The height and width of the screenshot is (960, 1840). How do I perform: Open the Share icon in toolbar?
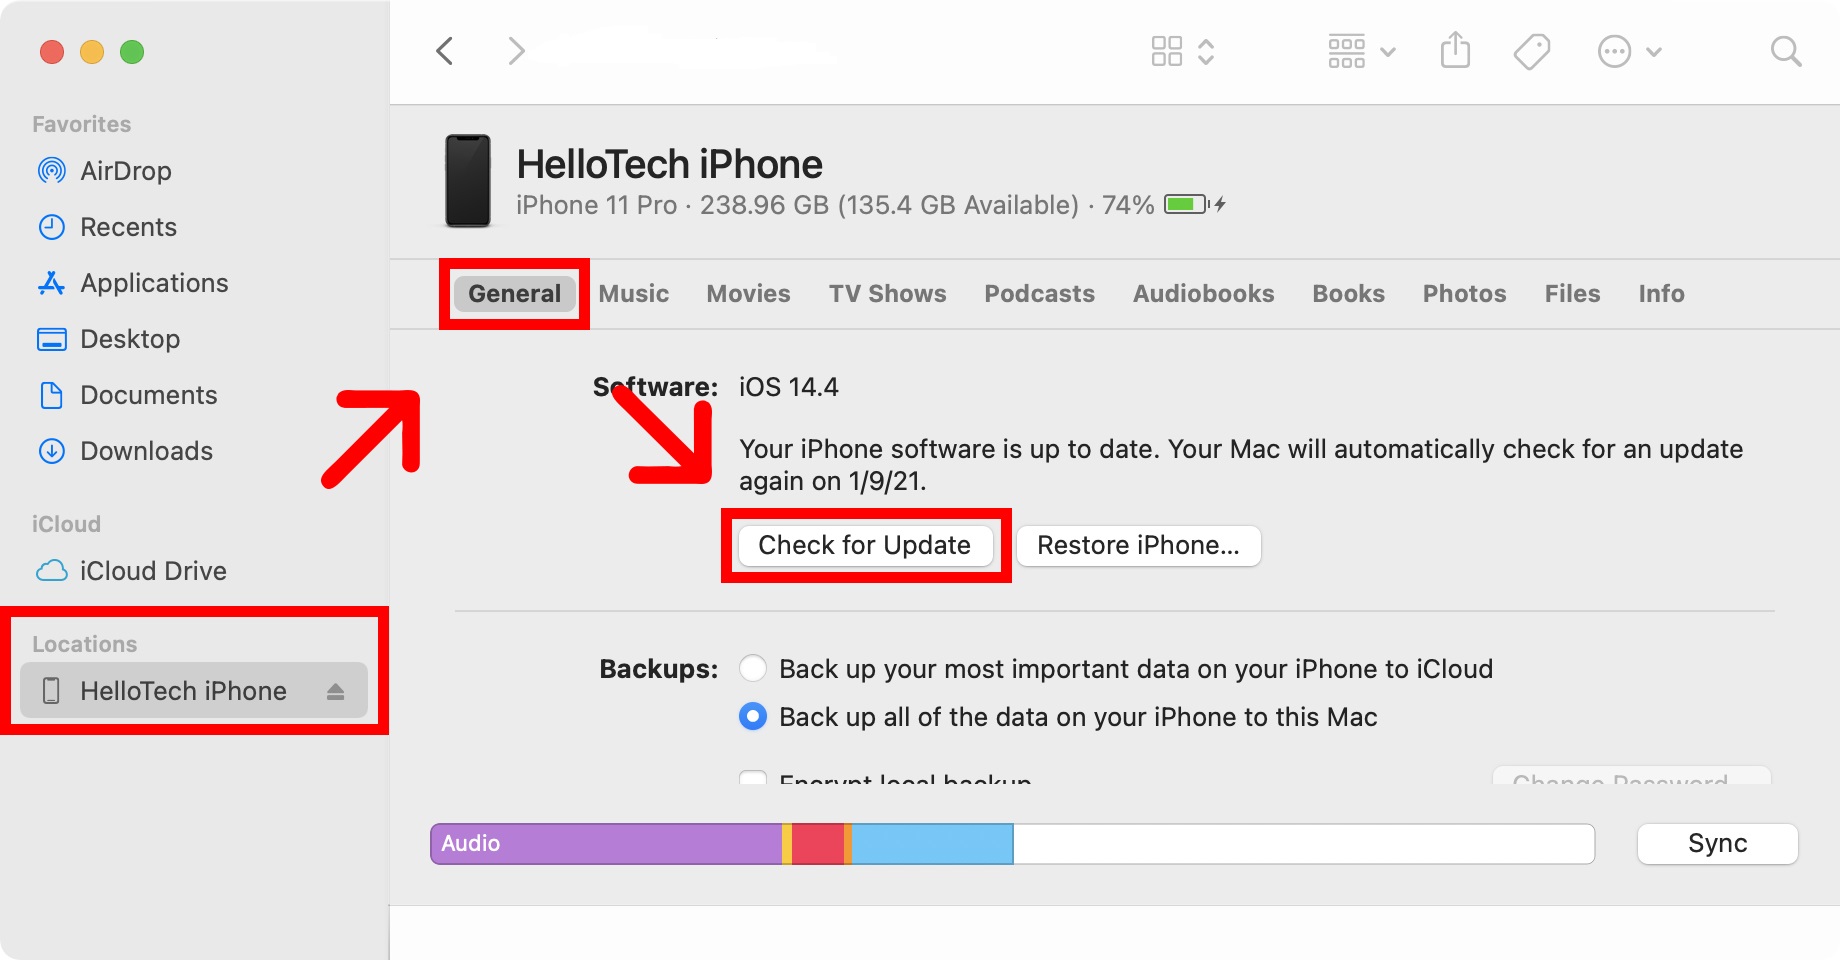pos(1455,50)
